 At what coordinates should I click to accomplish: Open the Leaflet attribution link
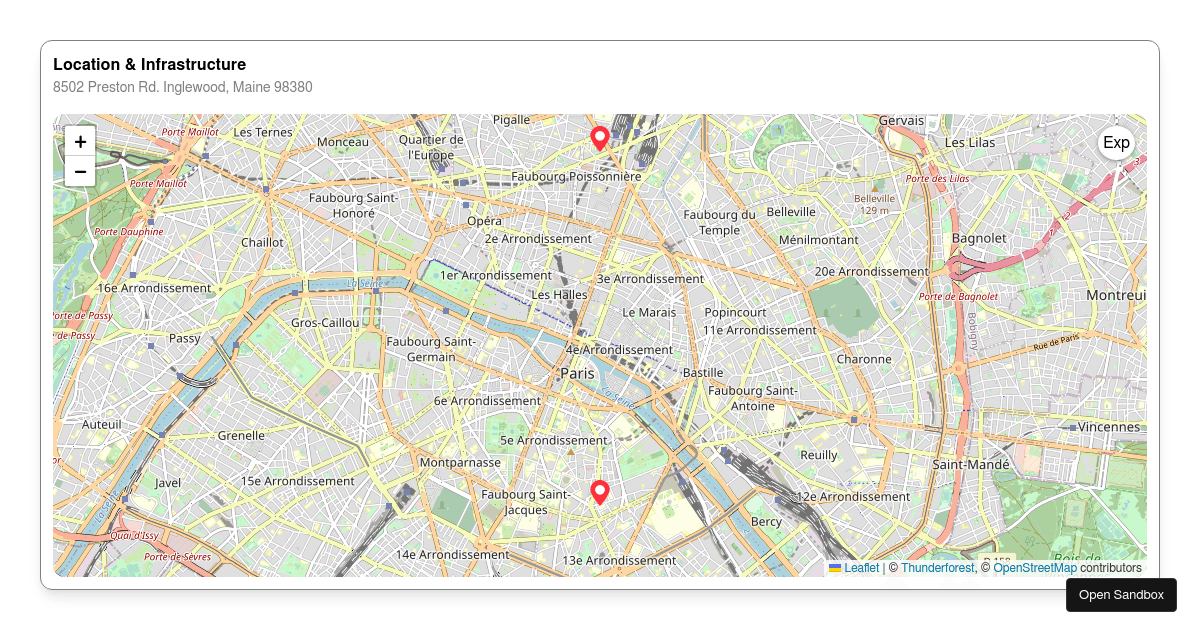click(854, 568)
